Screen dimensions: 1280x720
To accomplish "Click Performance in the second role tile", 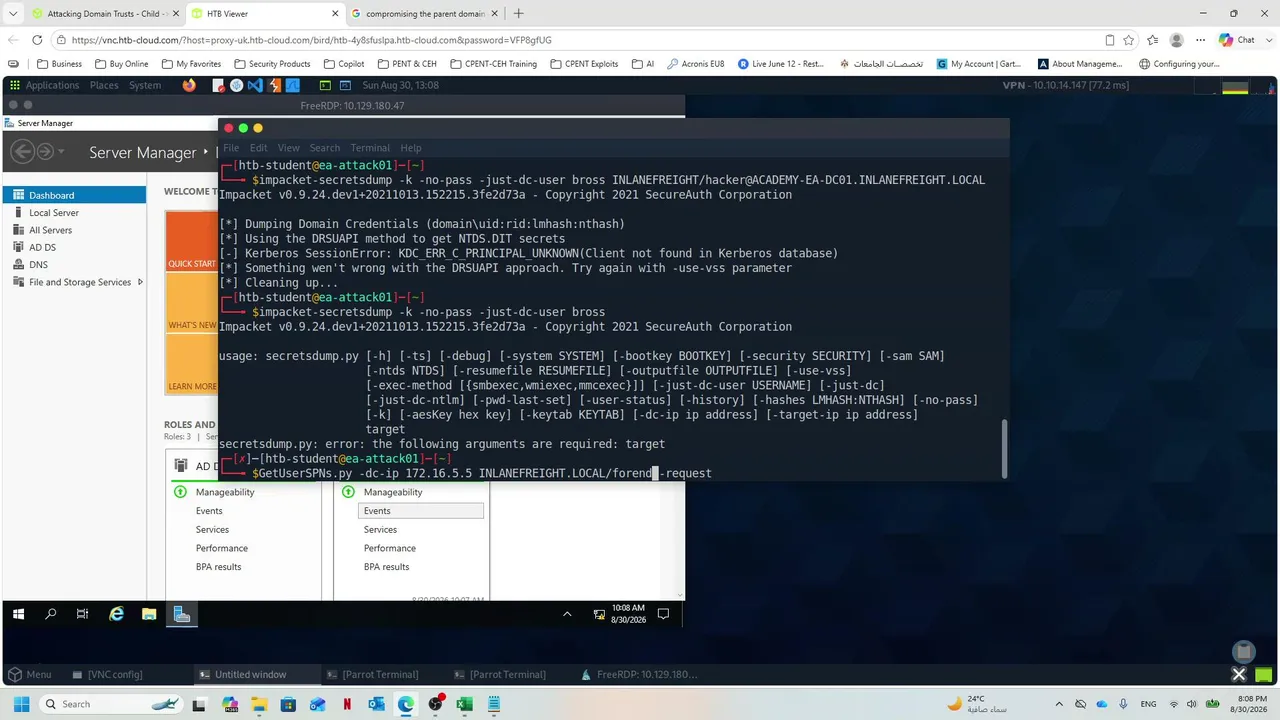I will pyautogui.click(x=390, y=548).
